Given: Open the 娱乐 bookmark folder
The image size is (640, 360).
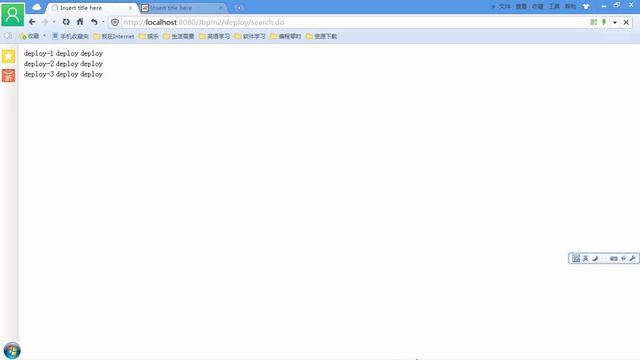Looking at the screenshot, I should [x=149, y=36].
